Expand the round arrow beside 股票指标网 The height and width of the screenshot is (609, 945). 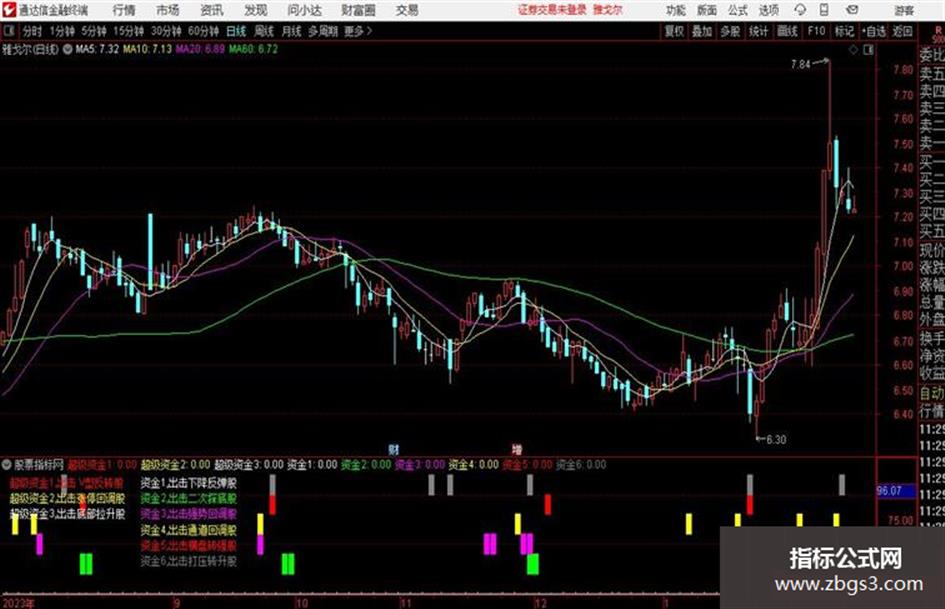point(7,465)
